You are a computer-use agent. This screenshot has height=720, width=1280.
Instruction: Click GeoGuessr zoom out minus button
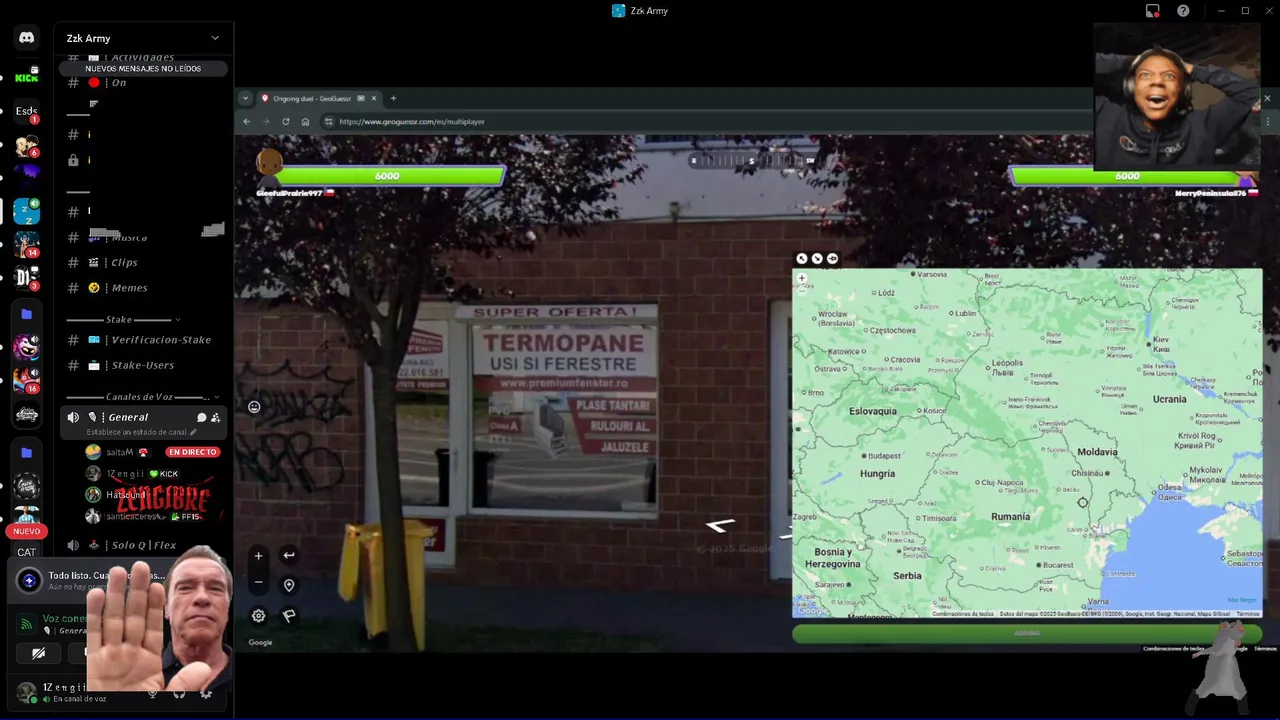point(258,582)
